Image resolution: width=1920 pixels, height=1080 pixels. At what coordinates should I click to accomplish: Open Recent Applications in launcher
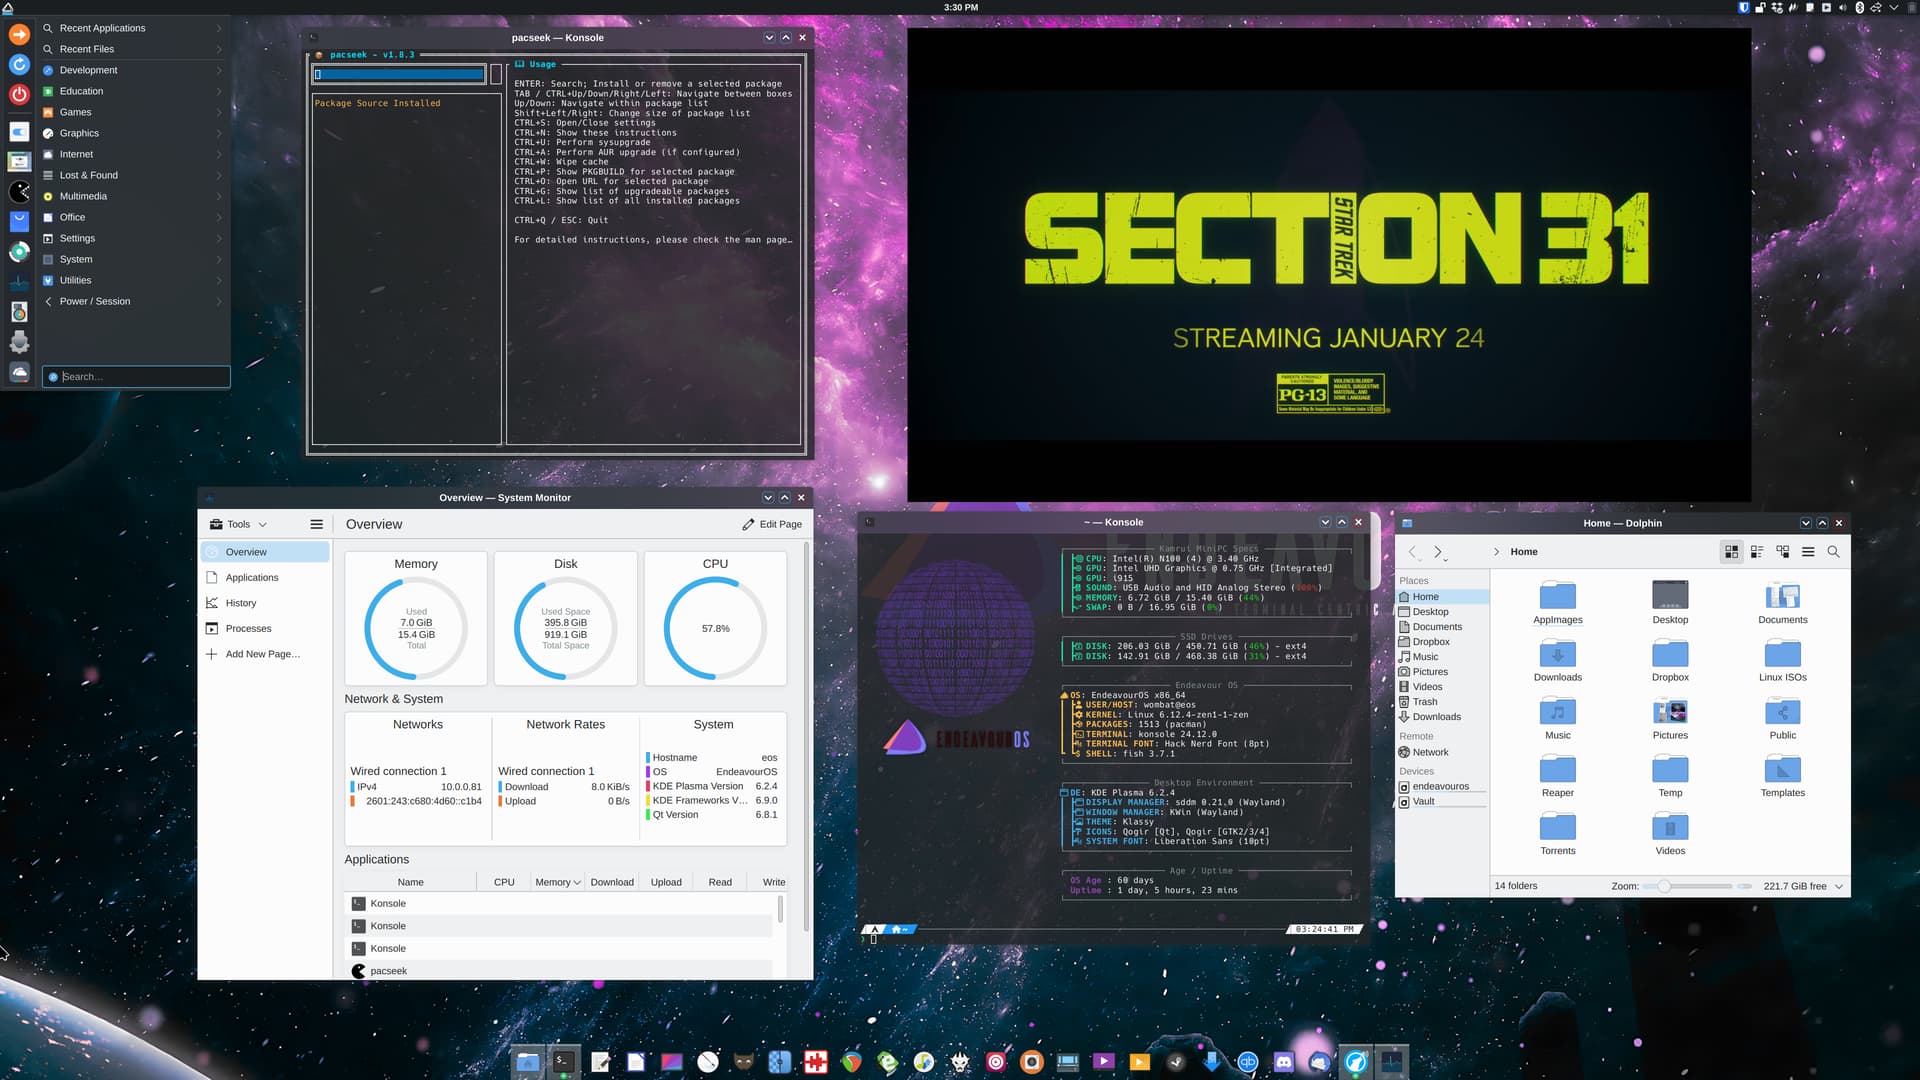click(132, 28)
